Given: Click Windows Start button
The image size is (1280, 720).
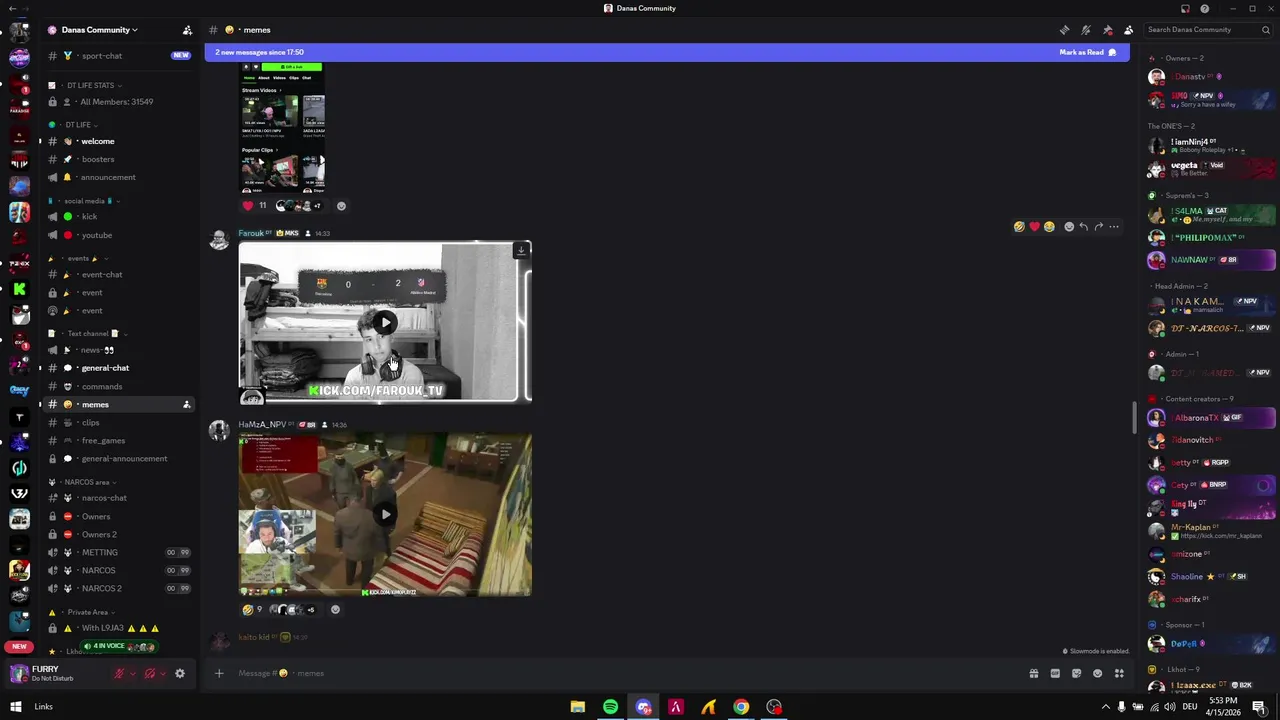Looking at the screenshot, I should pos(15,707).
